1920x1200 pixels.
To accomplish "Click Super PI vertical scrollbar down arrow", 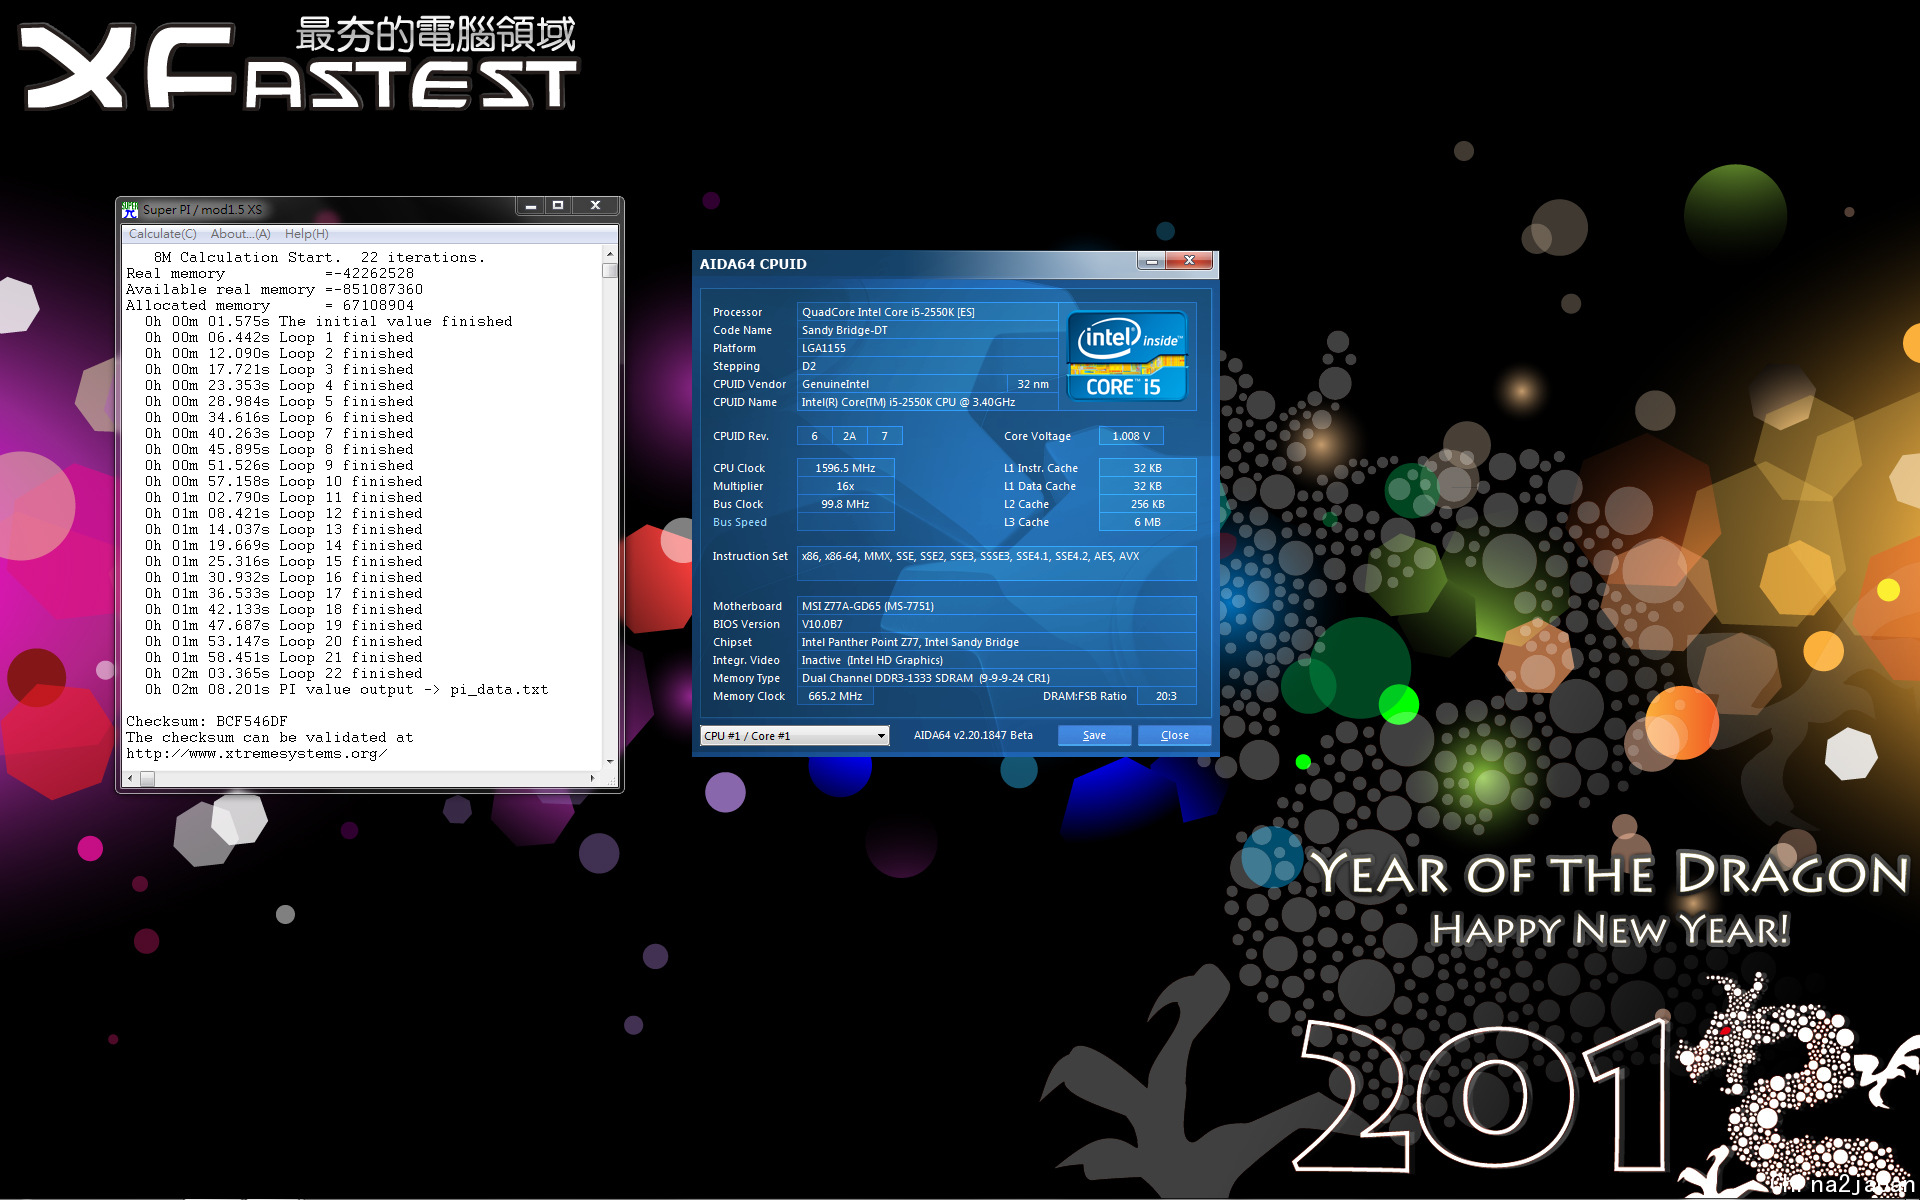I will coord(609,761).
